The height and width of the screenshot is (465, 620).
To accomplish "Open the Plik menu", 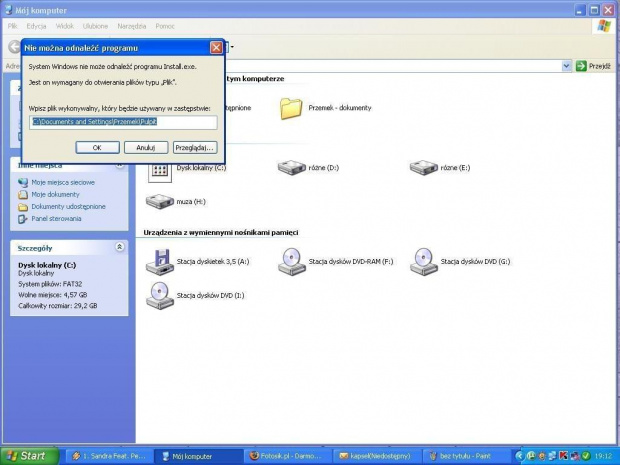I will (x=13, y=26).
